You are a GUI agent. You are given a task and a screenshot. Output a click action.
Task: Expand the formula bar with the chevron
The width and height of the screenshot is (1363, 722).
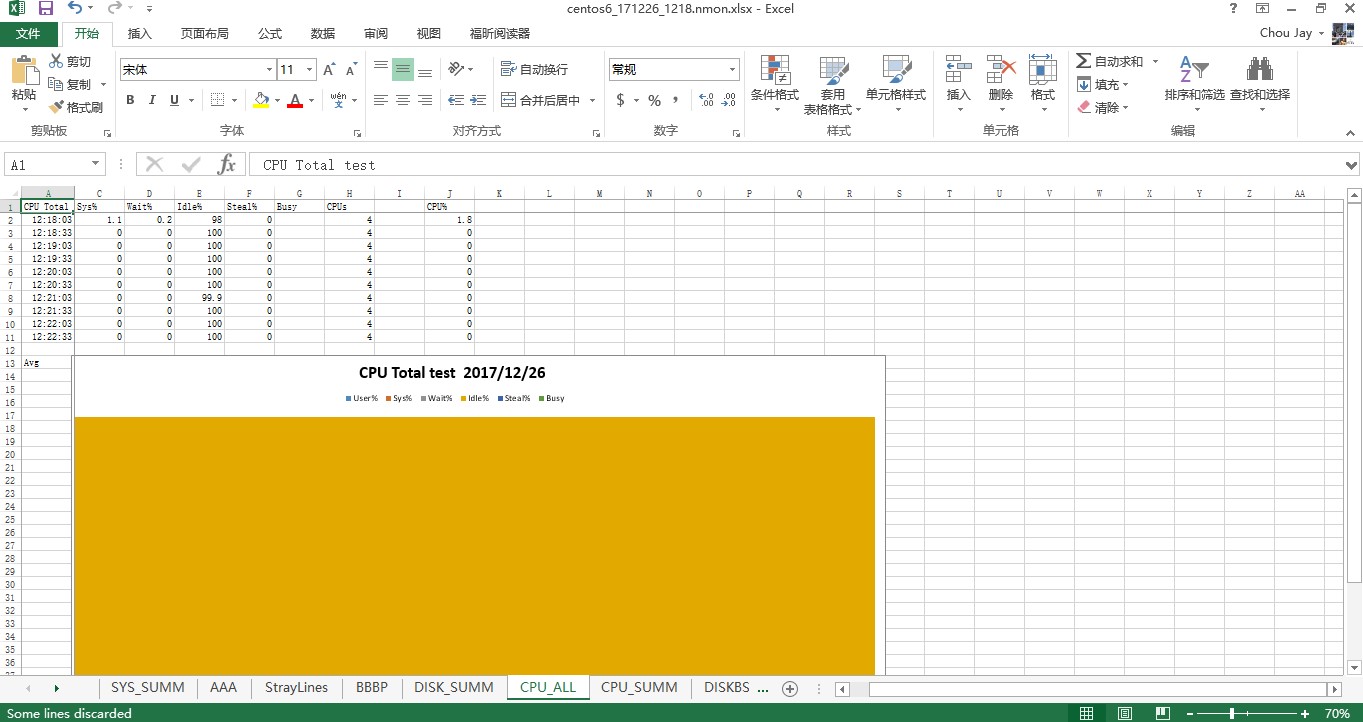(x=1352, y=165)
